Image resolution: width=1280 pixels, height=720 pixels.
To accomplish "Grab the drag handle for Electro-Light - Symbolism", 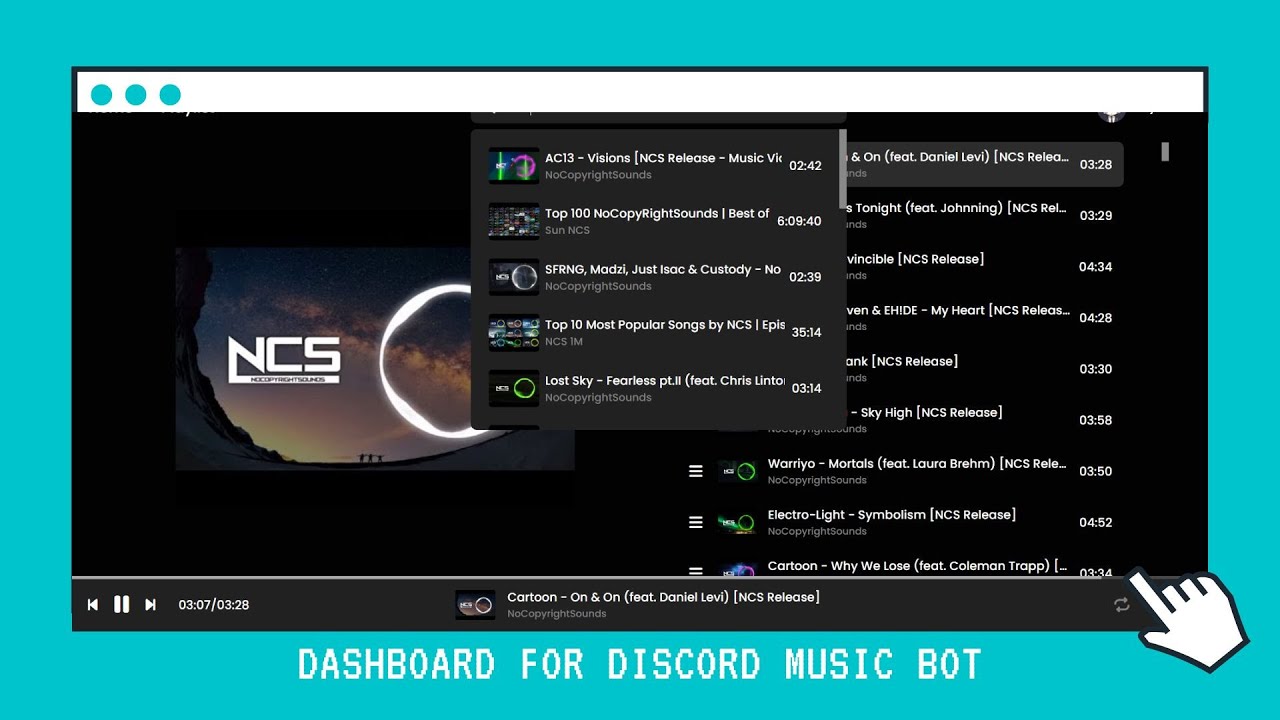I will tap(696, 522).
